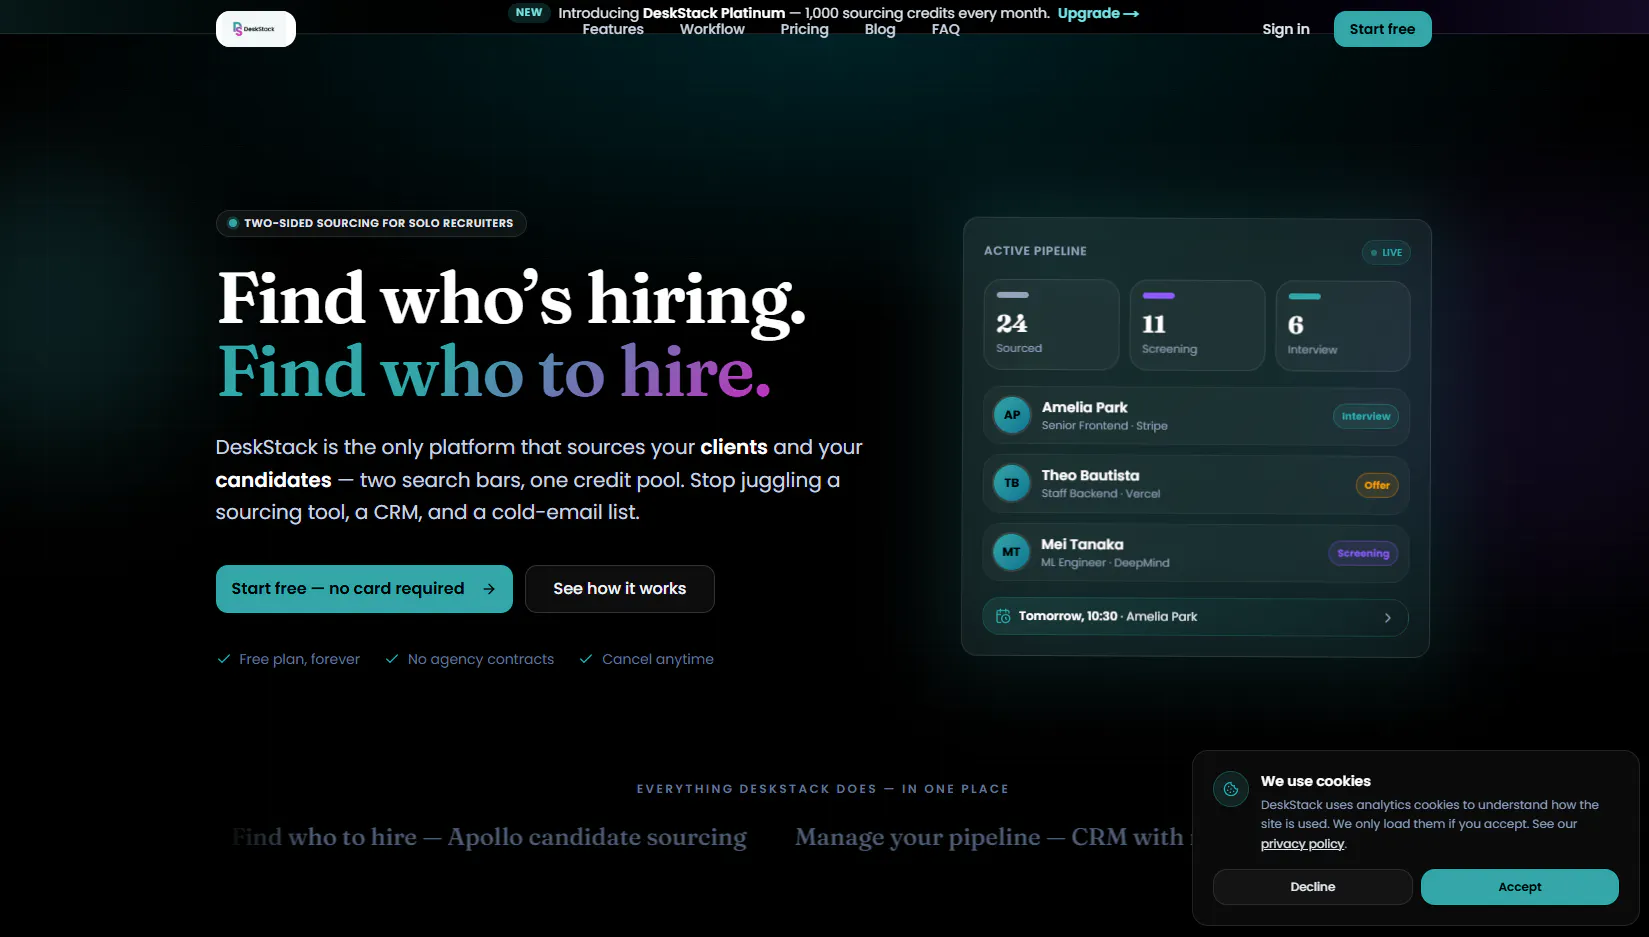
Task: Click the NEW badge in the banner
Action: [x=529, y=12]
